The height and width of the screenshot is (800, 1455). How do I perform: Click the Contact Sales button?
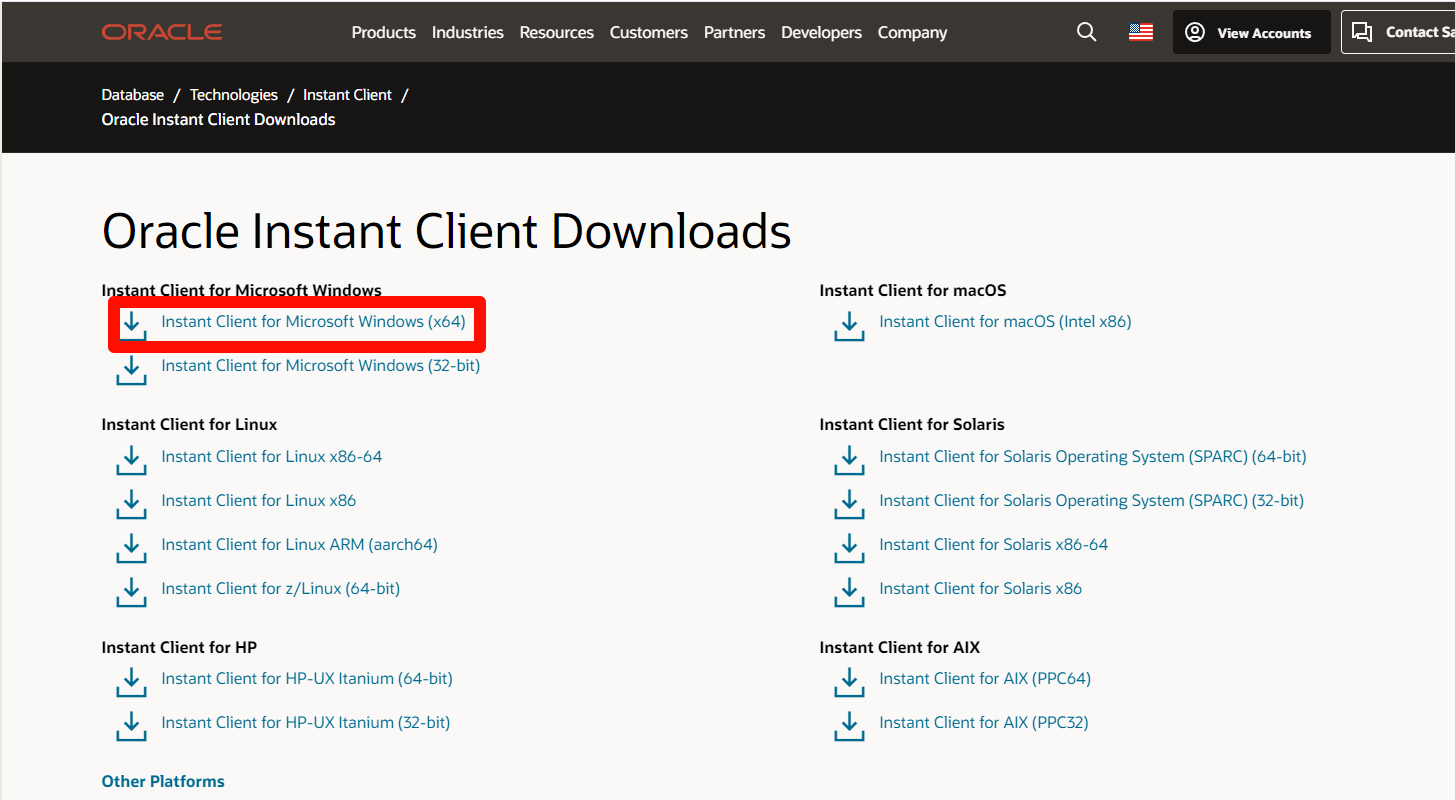(x=1398, y=32)
